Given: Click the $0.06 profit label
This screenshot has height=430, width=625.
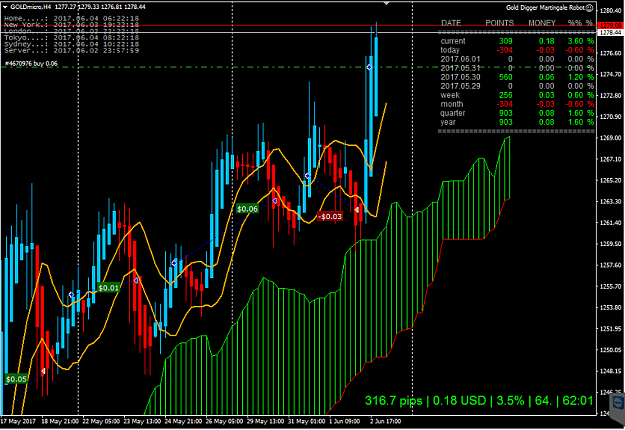Looking at the screenshot, I should point(247,209).
